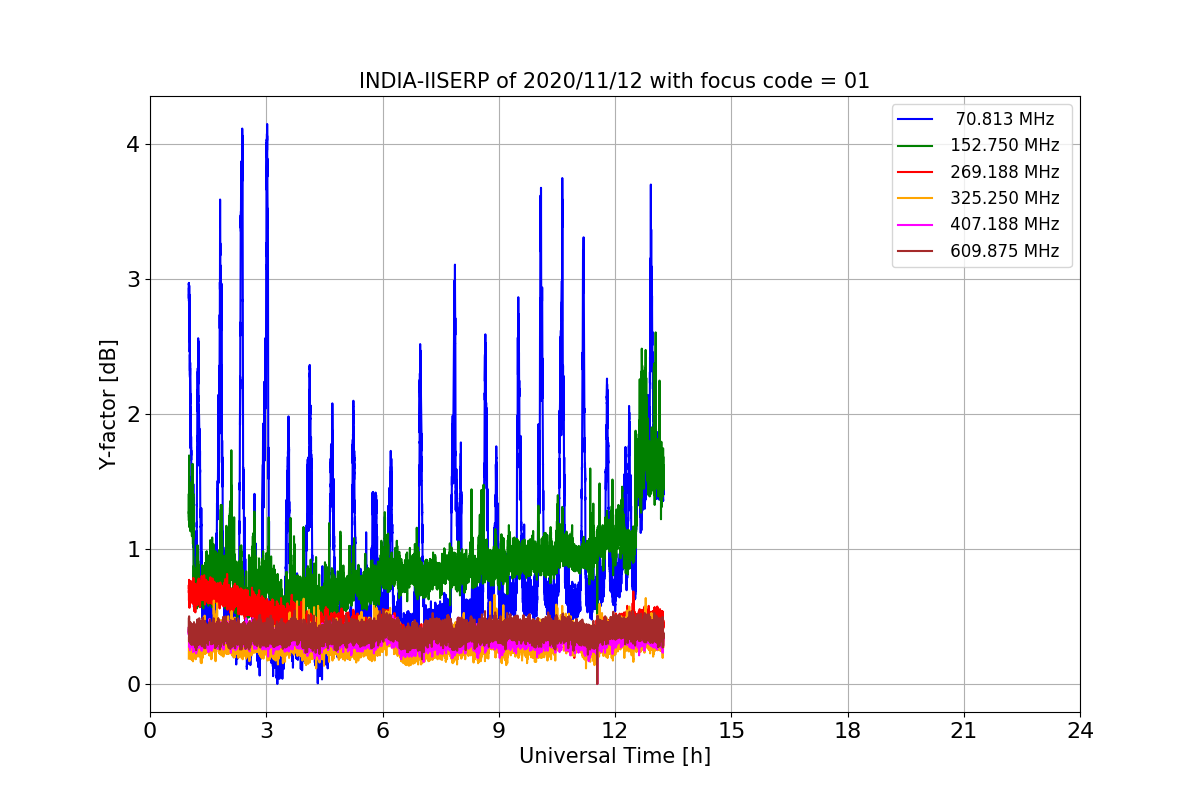Click x-axis tick label 15

(x=731, y=730)
